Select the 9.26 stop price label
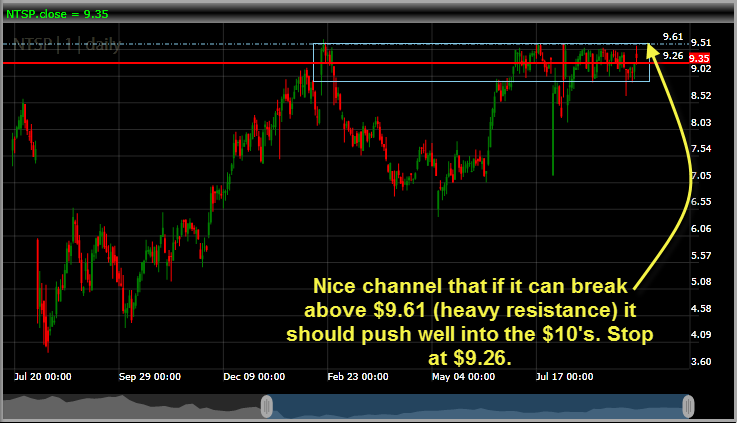The image size is (737, 423). 673,55
